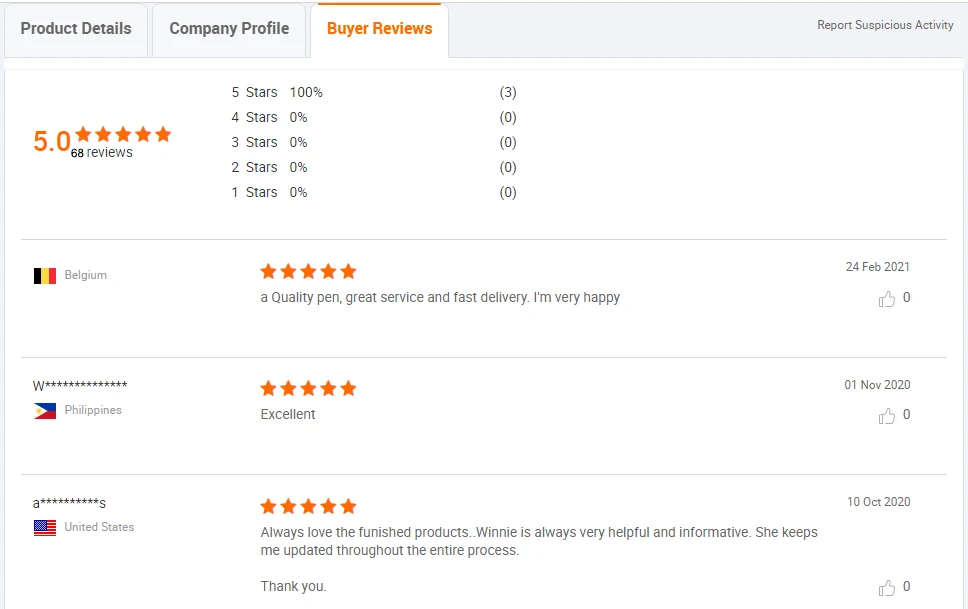Filter by 4 Stars rating row
The width and height of the screenshot is (968, 609).
(255, 117)
